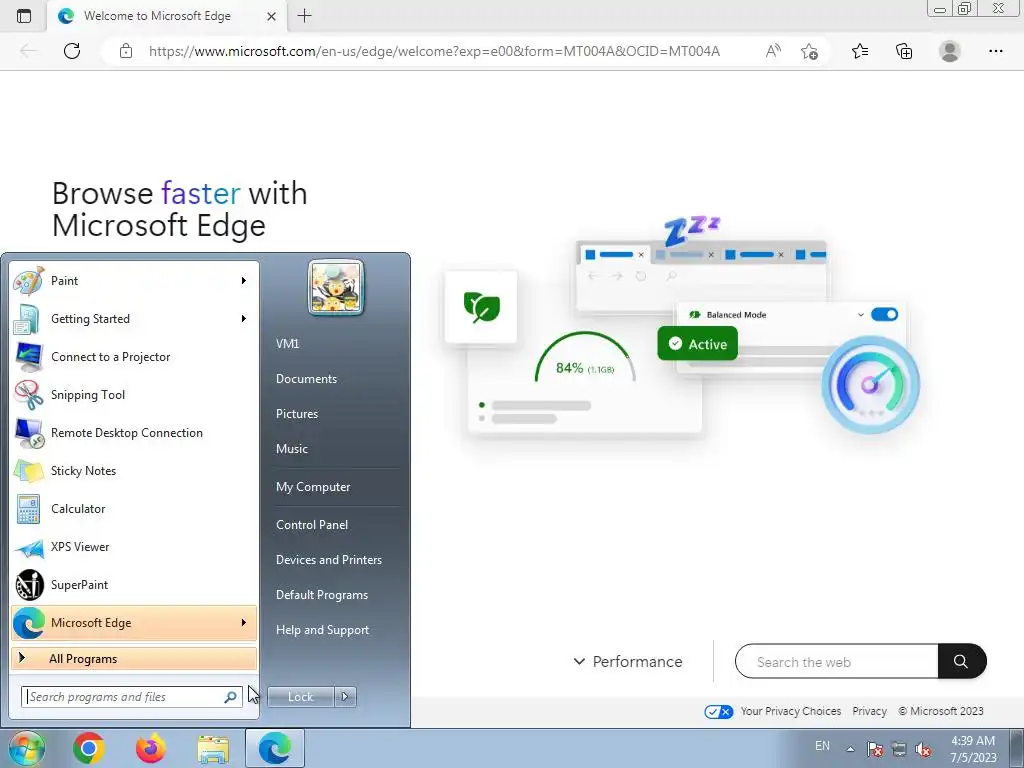The image size is (1024, 768).
Task: Click the Lock button
Action: (x=300, y=697)
